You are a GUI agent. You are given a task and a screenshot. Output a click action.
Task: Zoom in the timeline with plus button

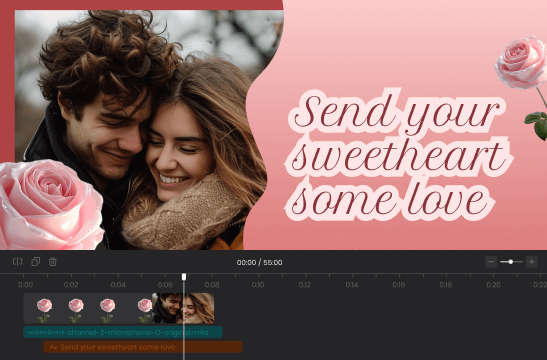tap(532, 262)
